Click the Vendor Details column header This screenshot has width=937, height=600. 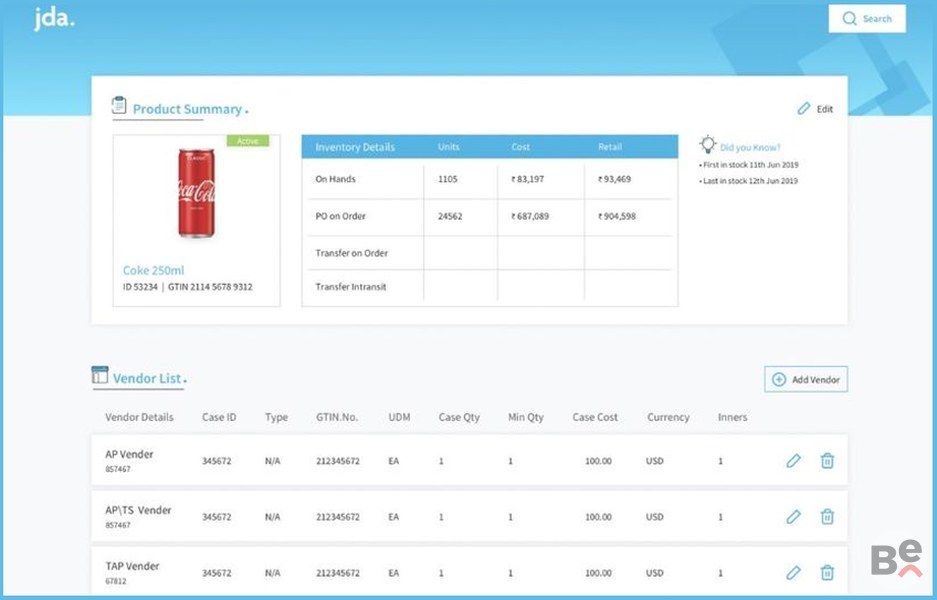(139, 417)
